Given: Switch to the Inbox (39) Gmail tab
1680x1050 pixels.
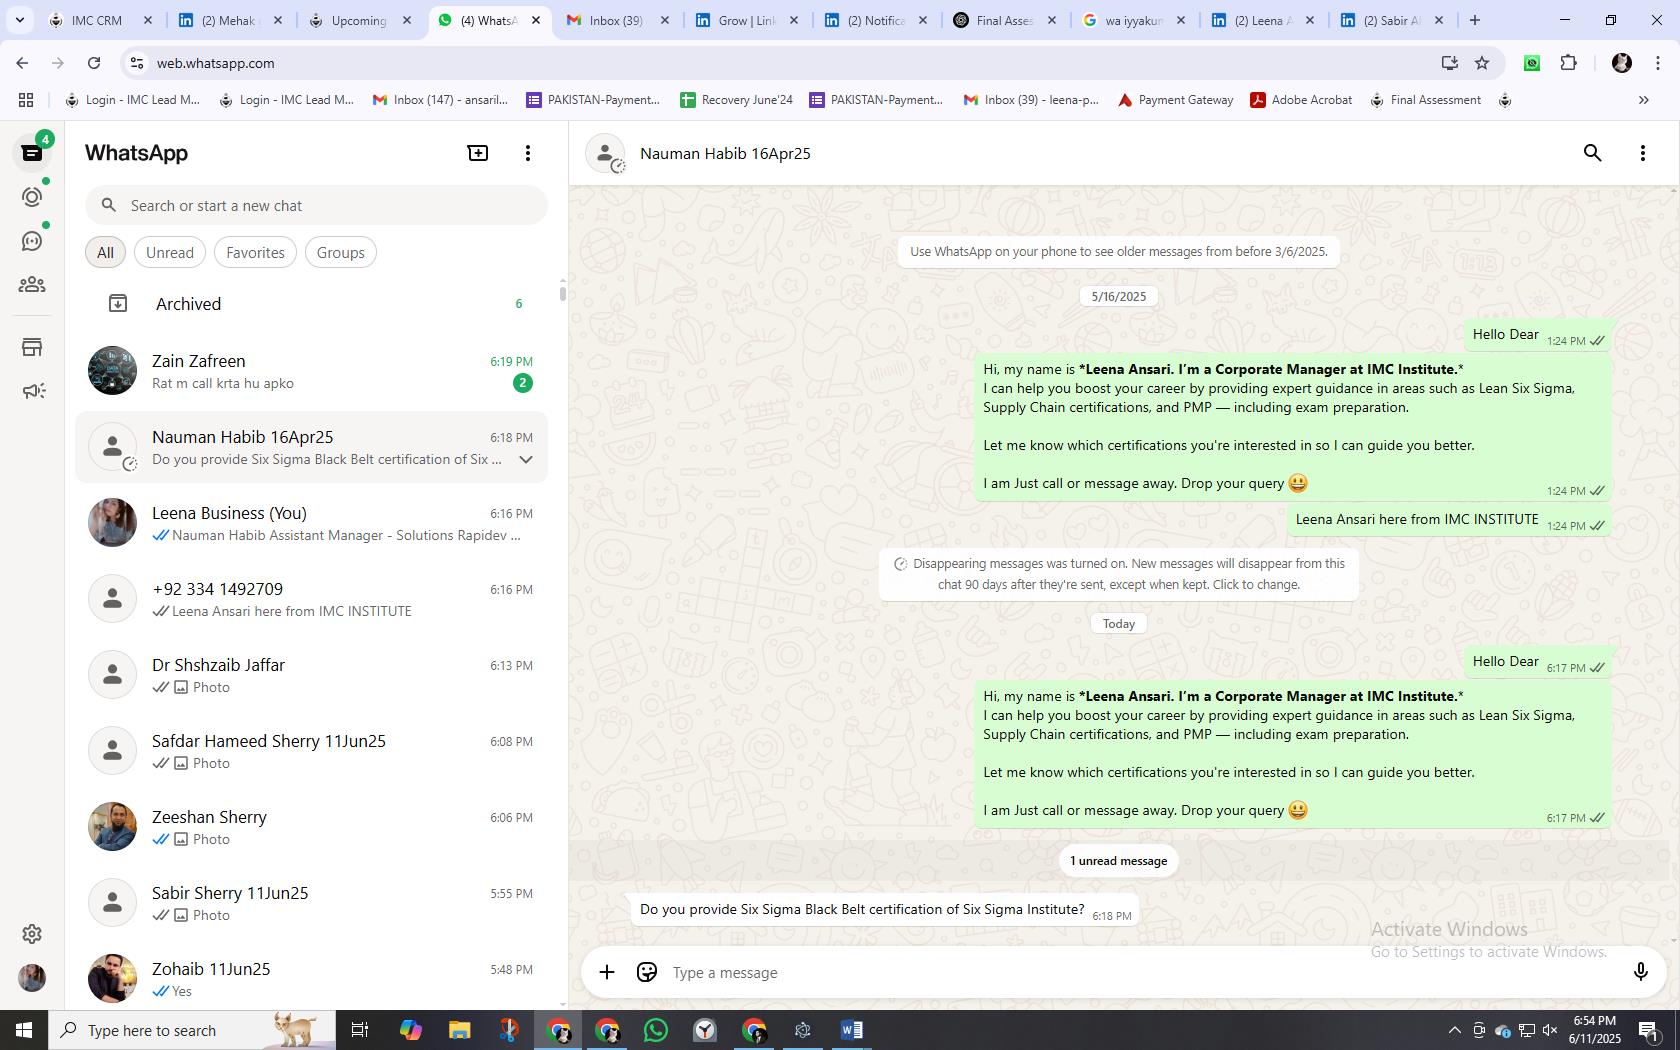Looking at the screenshot, I should click(617, 20).
